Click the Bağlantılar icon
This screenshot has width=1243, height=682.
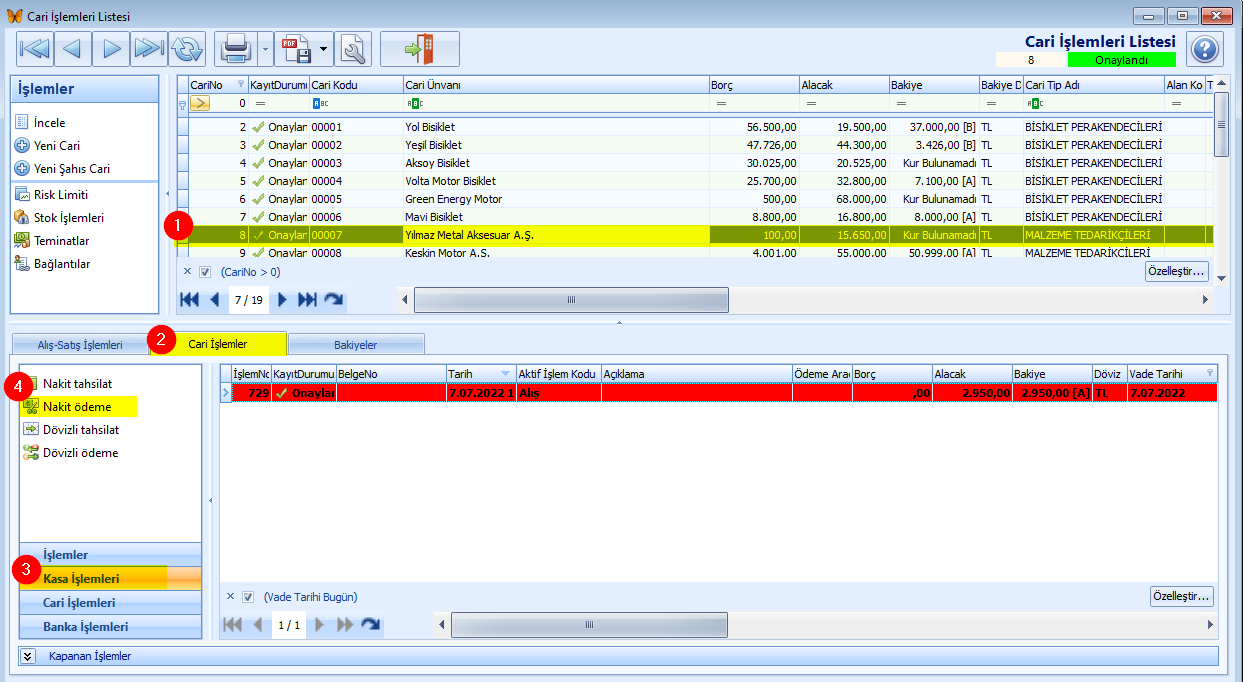pyautogui.click(x=23, y=263)
